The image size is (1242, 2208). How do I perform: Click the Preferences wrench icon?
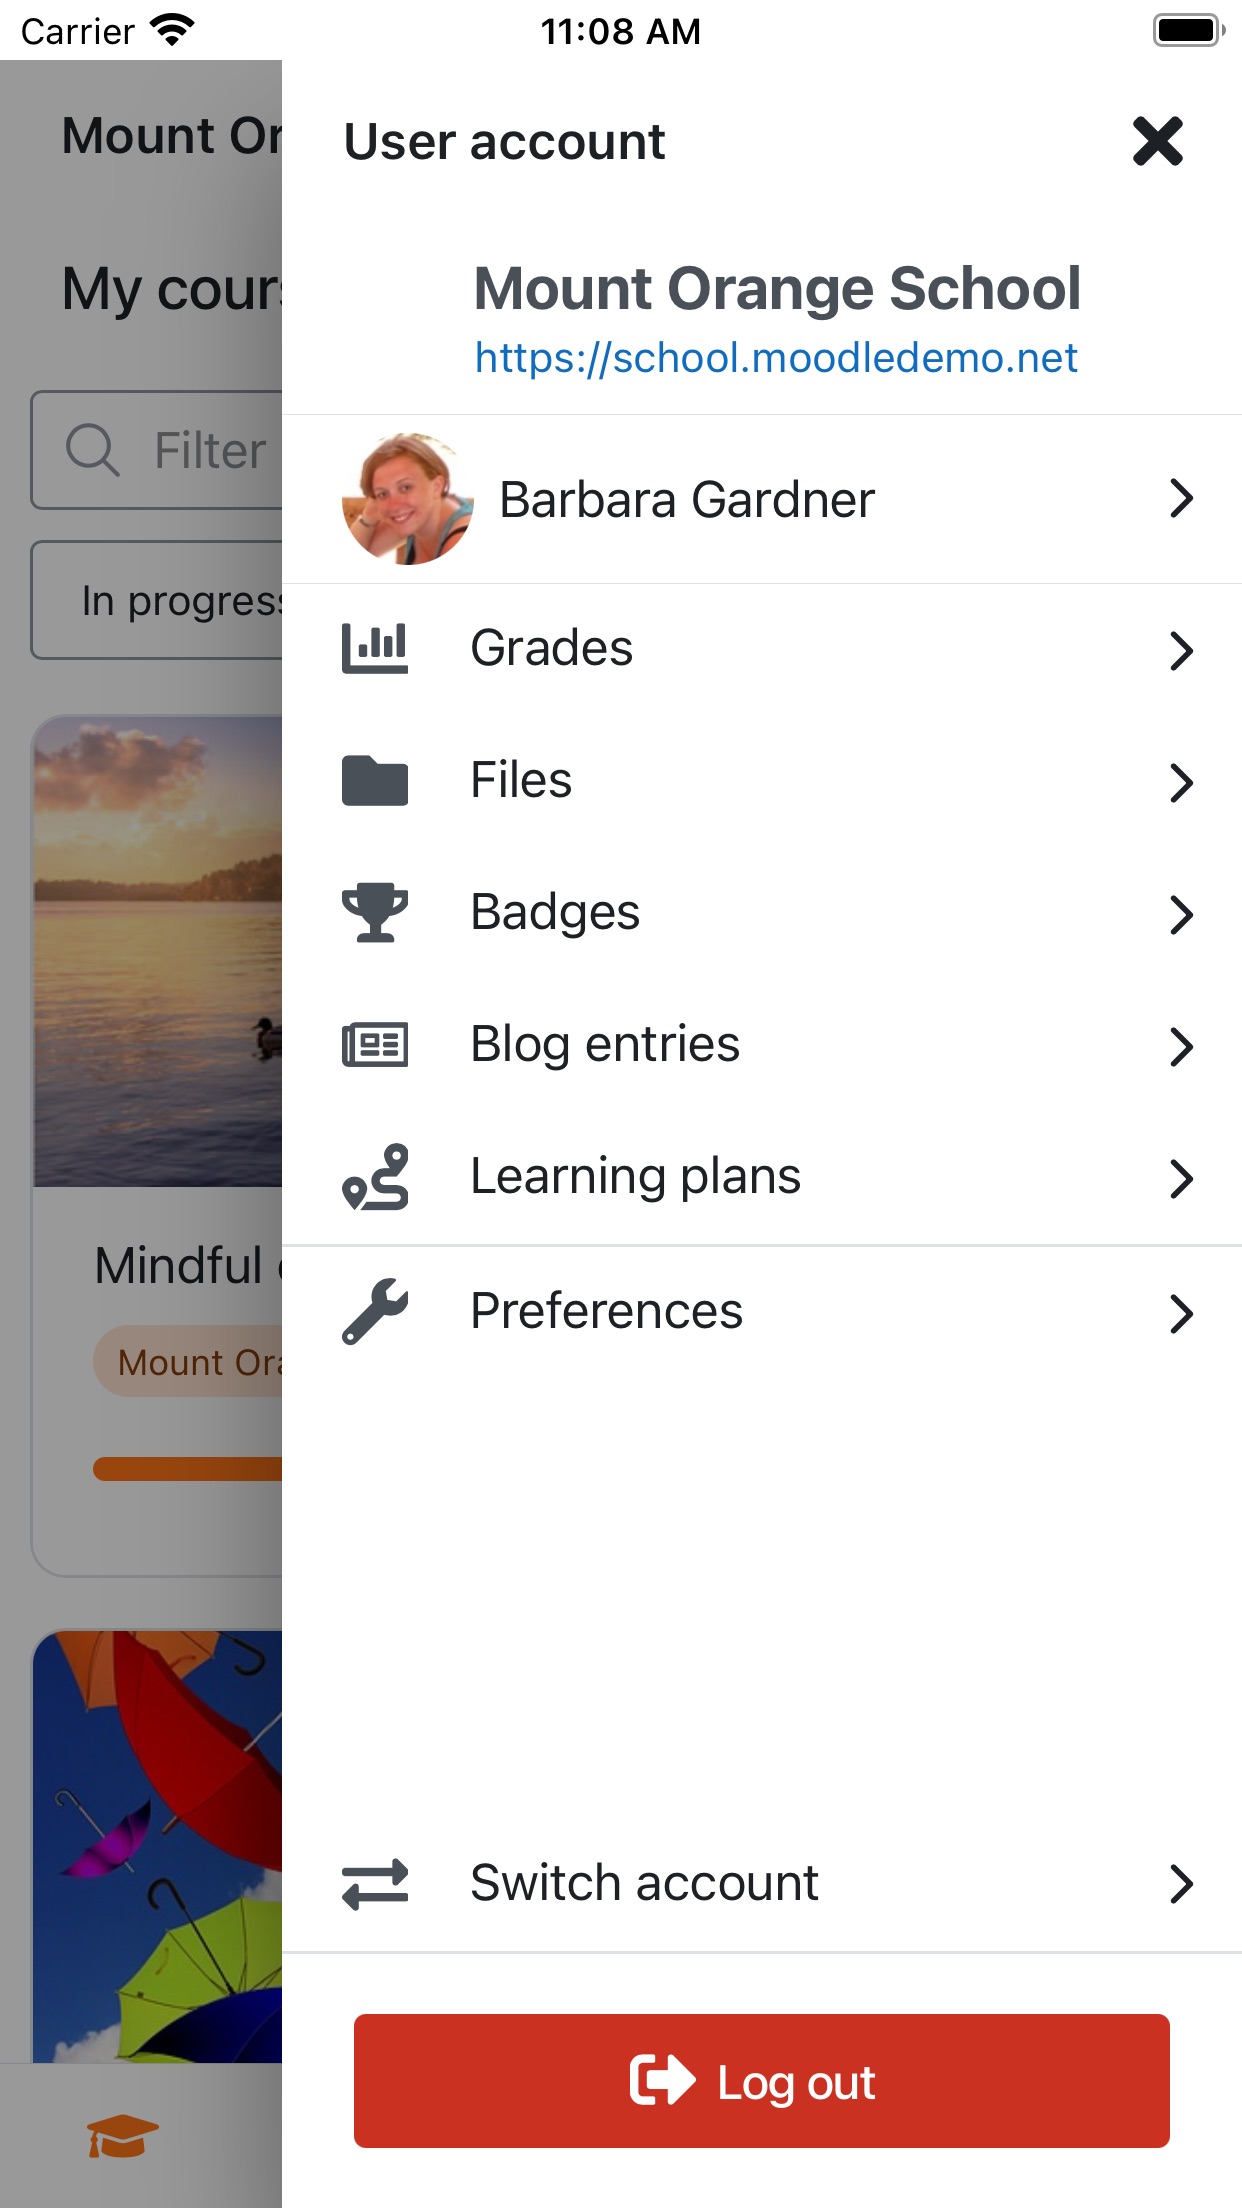pyautogui.click(x=375, y=1311)
